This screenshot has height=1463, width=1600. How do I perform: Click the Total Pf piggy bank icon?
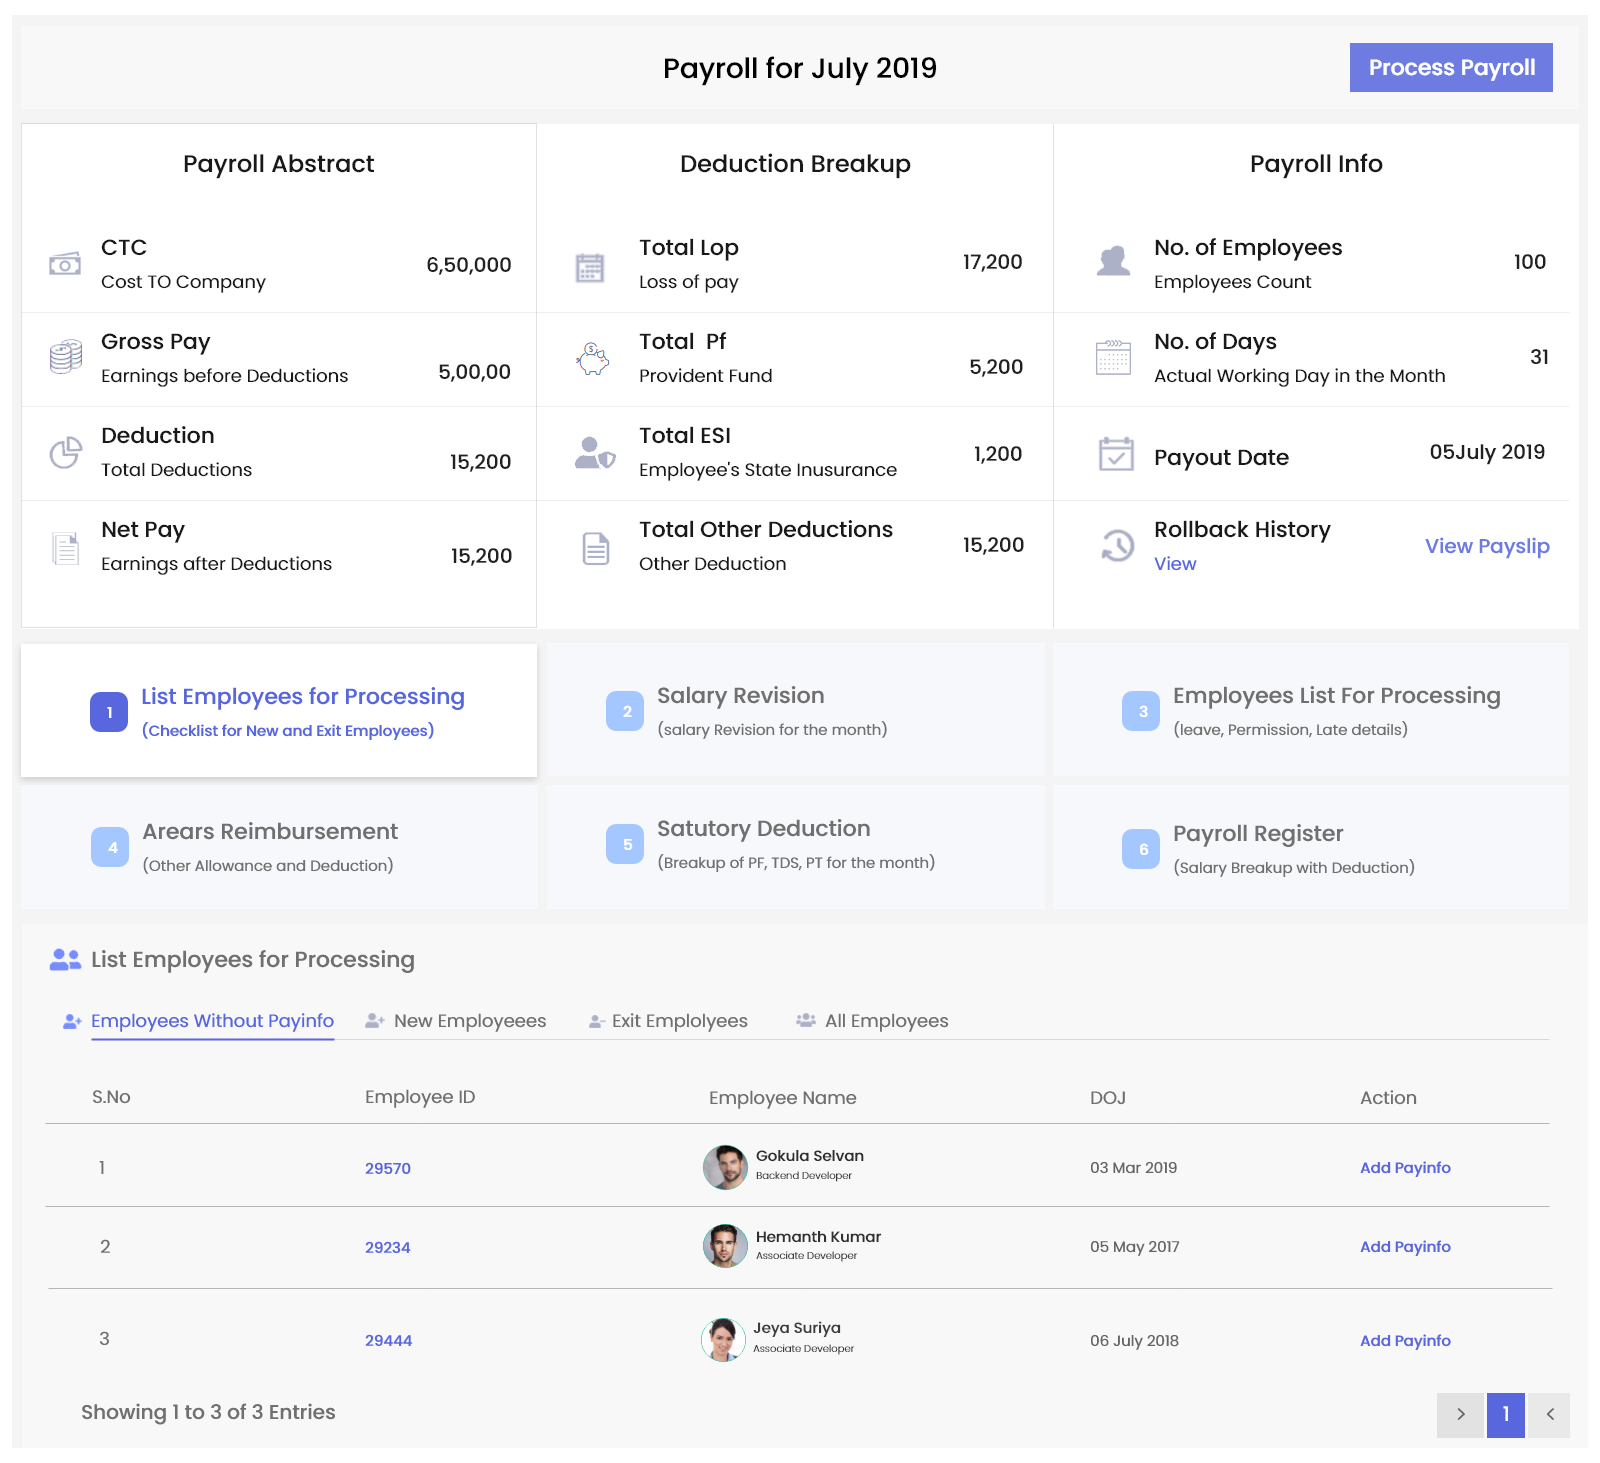(593, 359)
